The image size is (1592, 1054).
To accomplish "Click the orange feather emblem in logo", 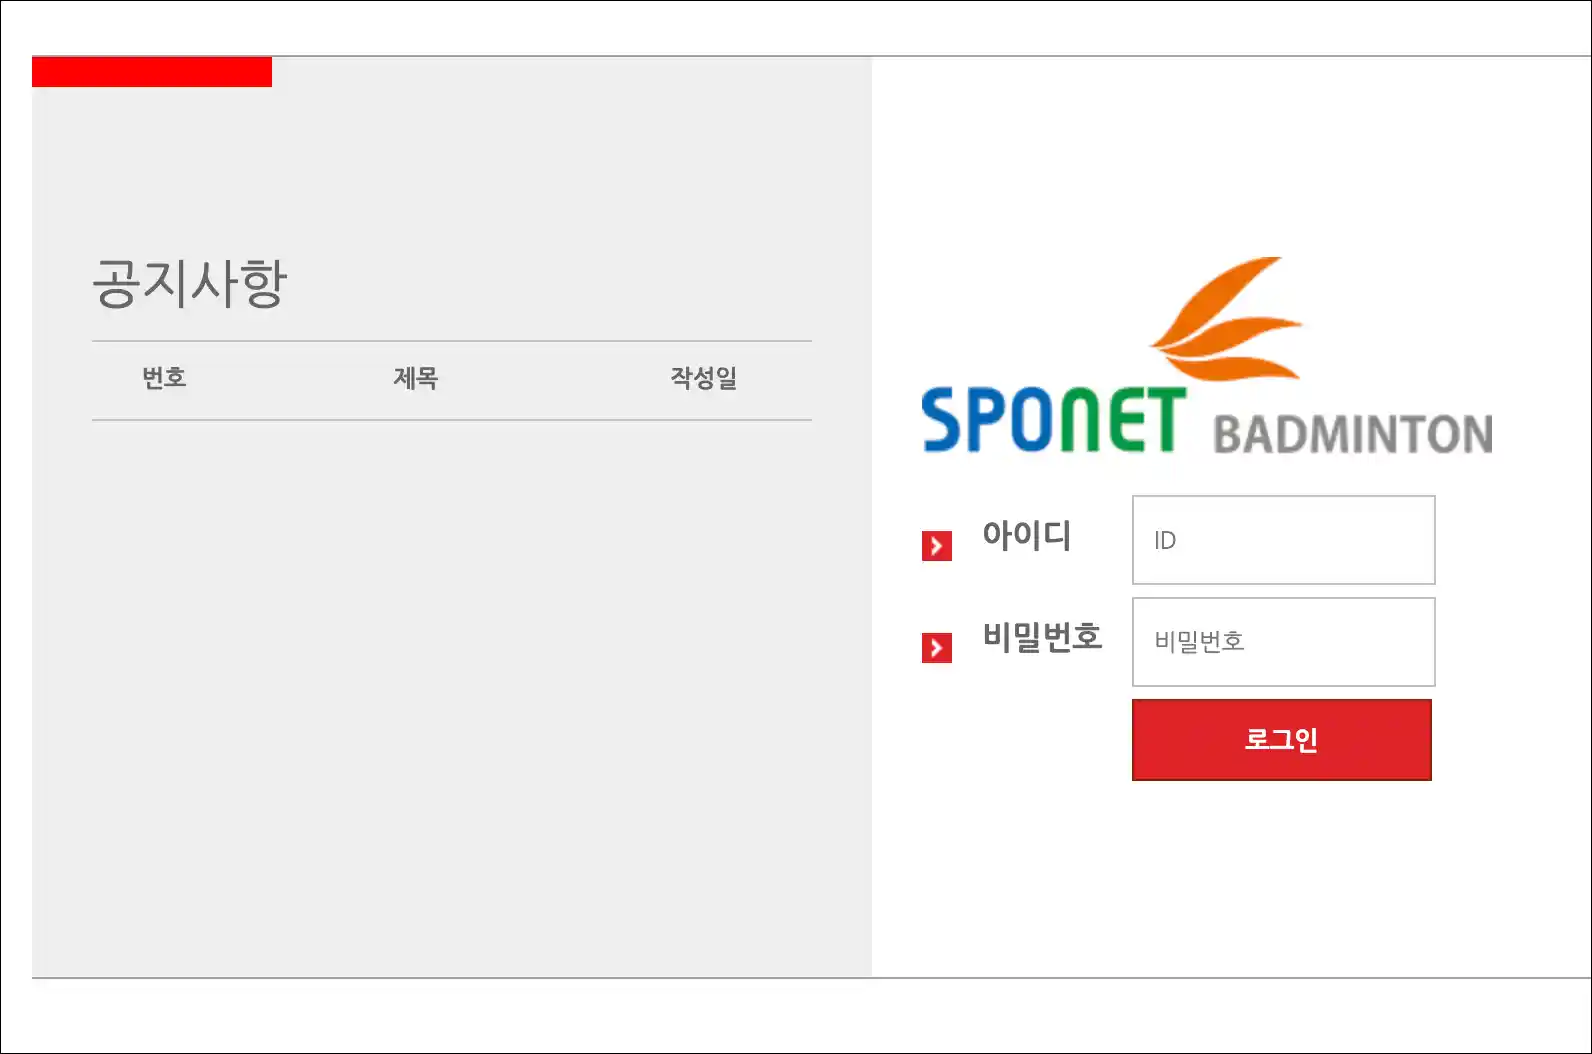I will [1226, 320].
